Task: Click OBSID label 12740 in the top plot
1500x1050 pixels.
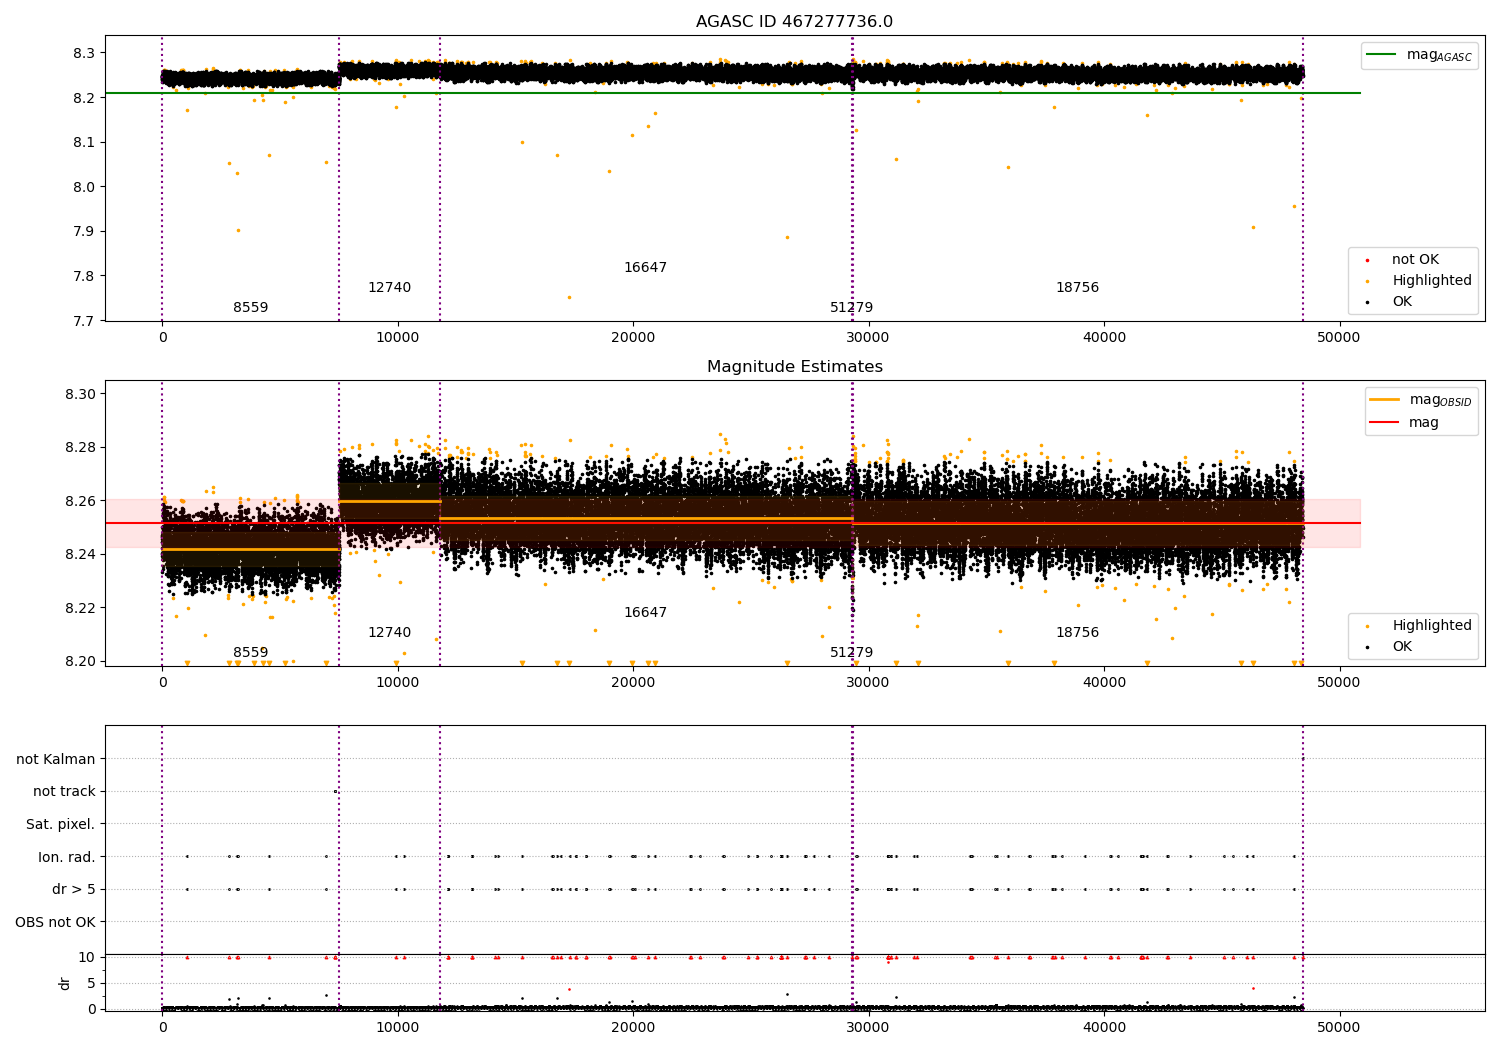Action: (389, 288)
